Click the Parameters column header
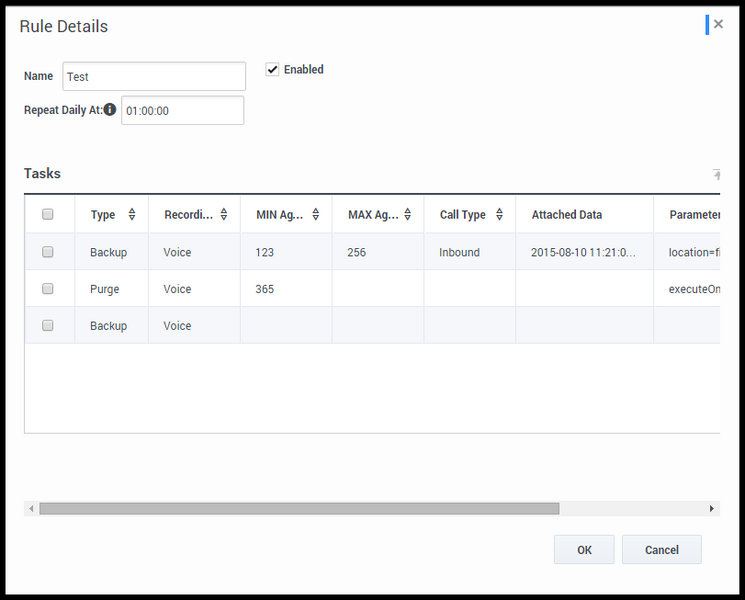The height and width of the screenshot is (600, 745). (695, 215)
